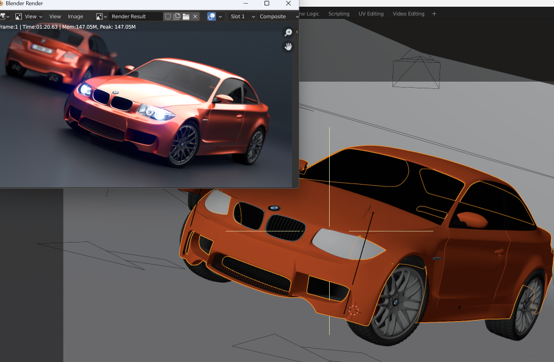Expand the sidebar arrow in render window
The image size is (554, 362).
[297, 32]
